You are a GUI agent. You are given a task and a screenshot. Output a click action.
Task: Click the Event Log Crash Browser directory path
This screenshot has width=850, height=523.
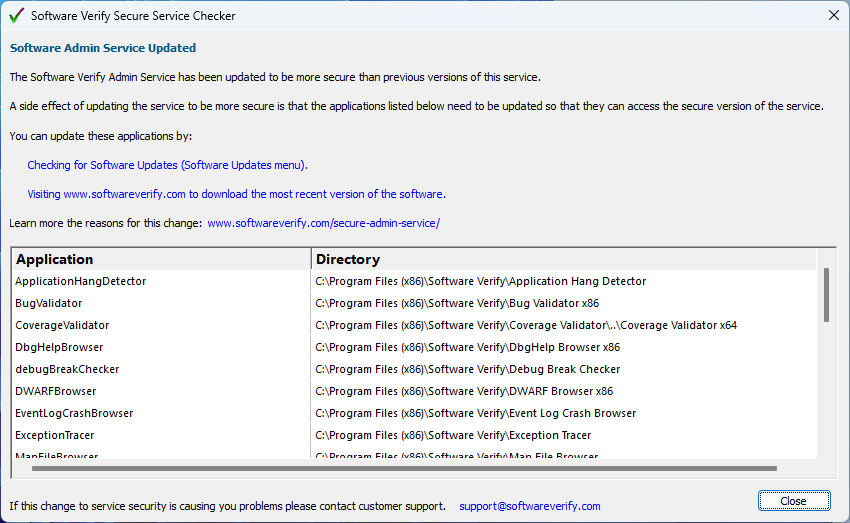point(475,413)
